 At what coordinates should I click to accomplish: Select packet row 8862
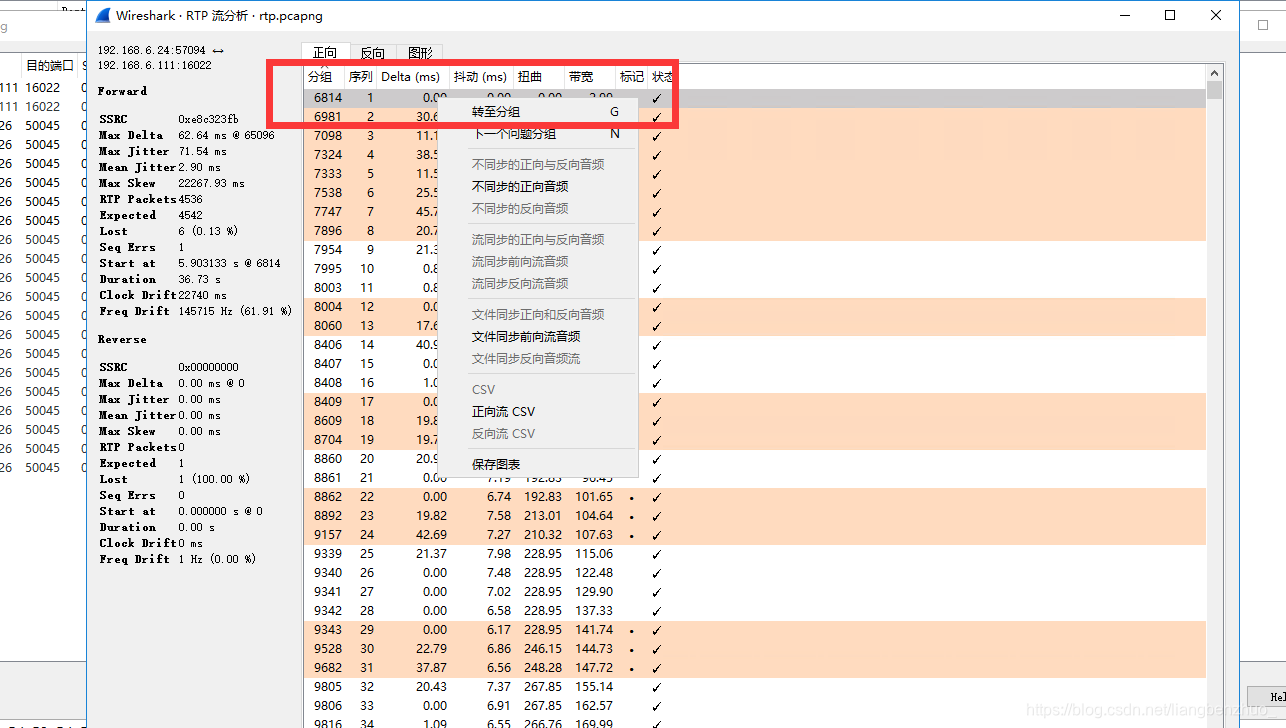755,497
